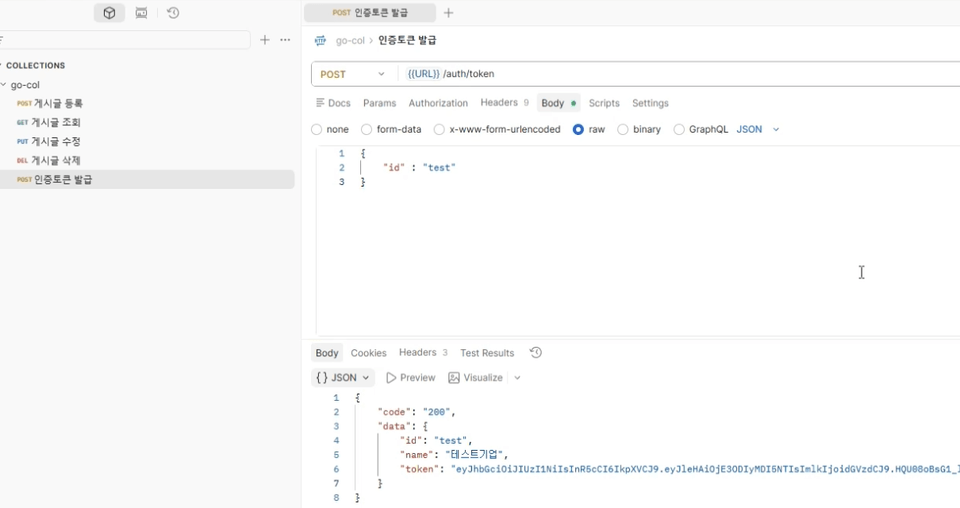
Task: Click the response history clock icon
Action: pos(536,353)
